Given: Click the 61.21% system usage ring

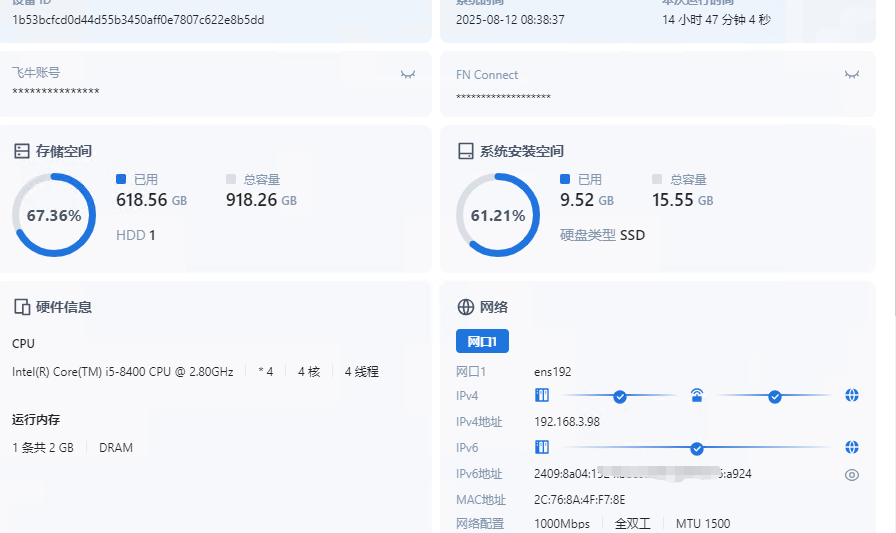Looking at the screenshot, I should [498, 215].
